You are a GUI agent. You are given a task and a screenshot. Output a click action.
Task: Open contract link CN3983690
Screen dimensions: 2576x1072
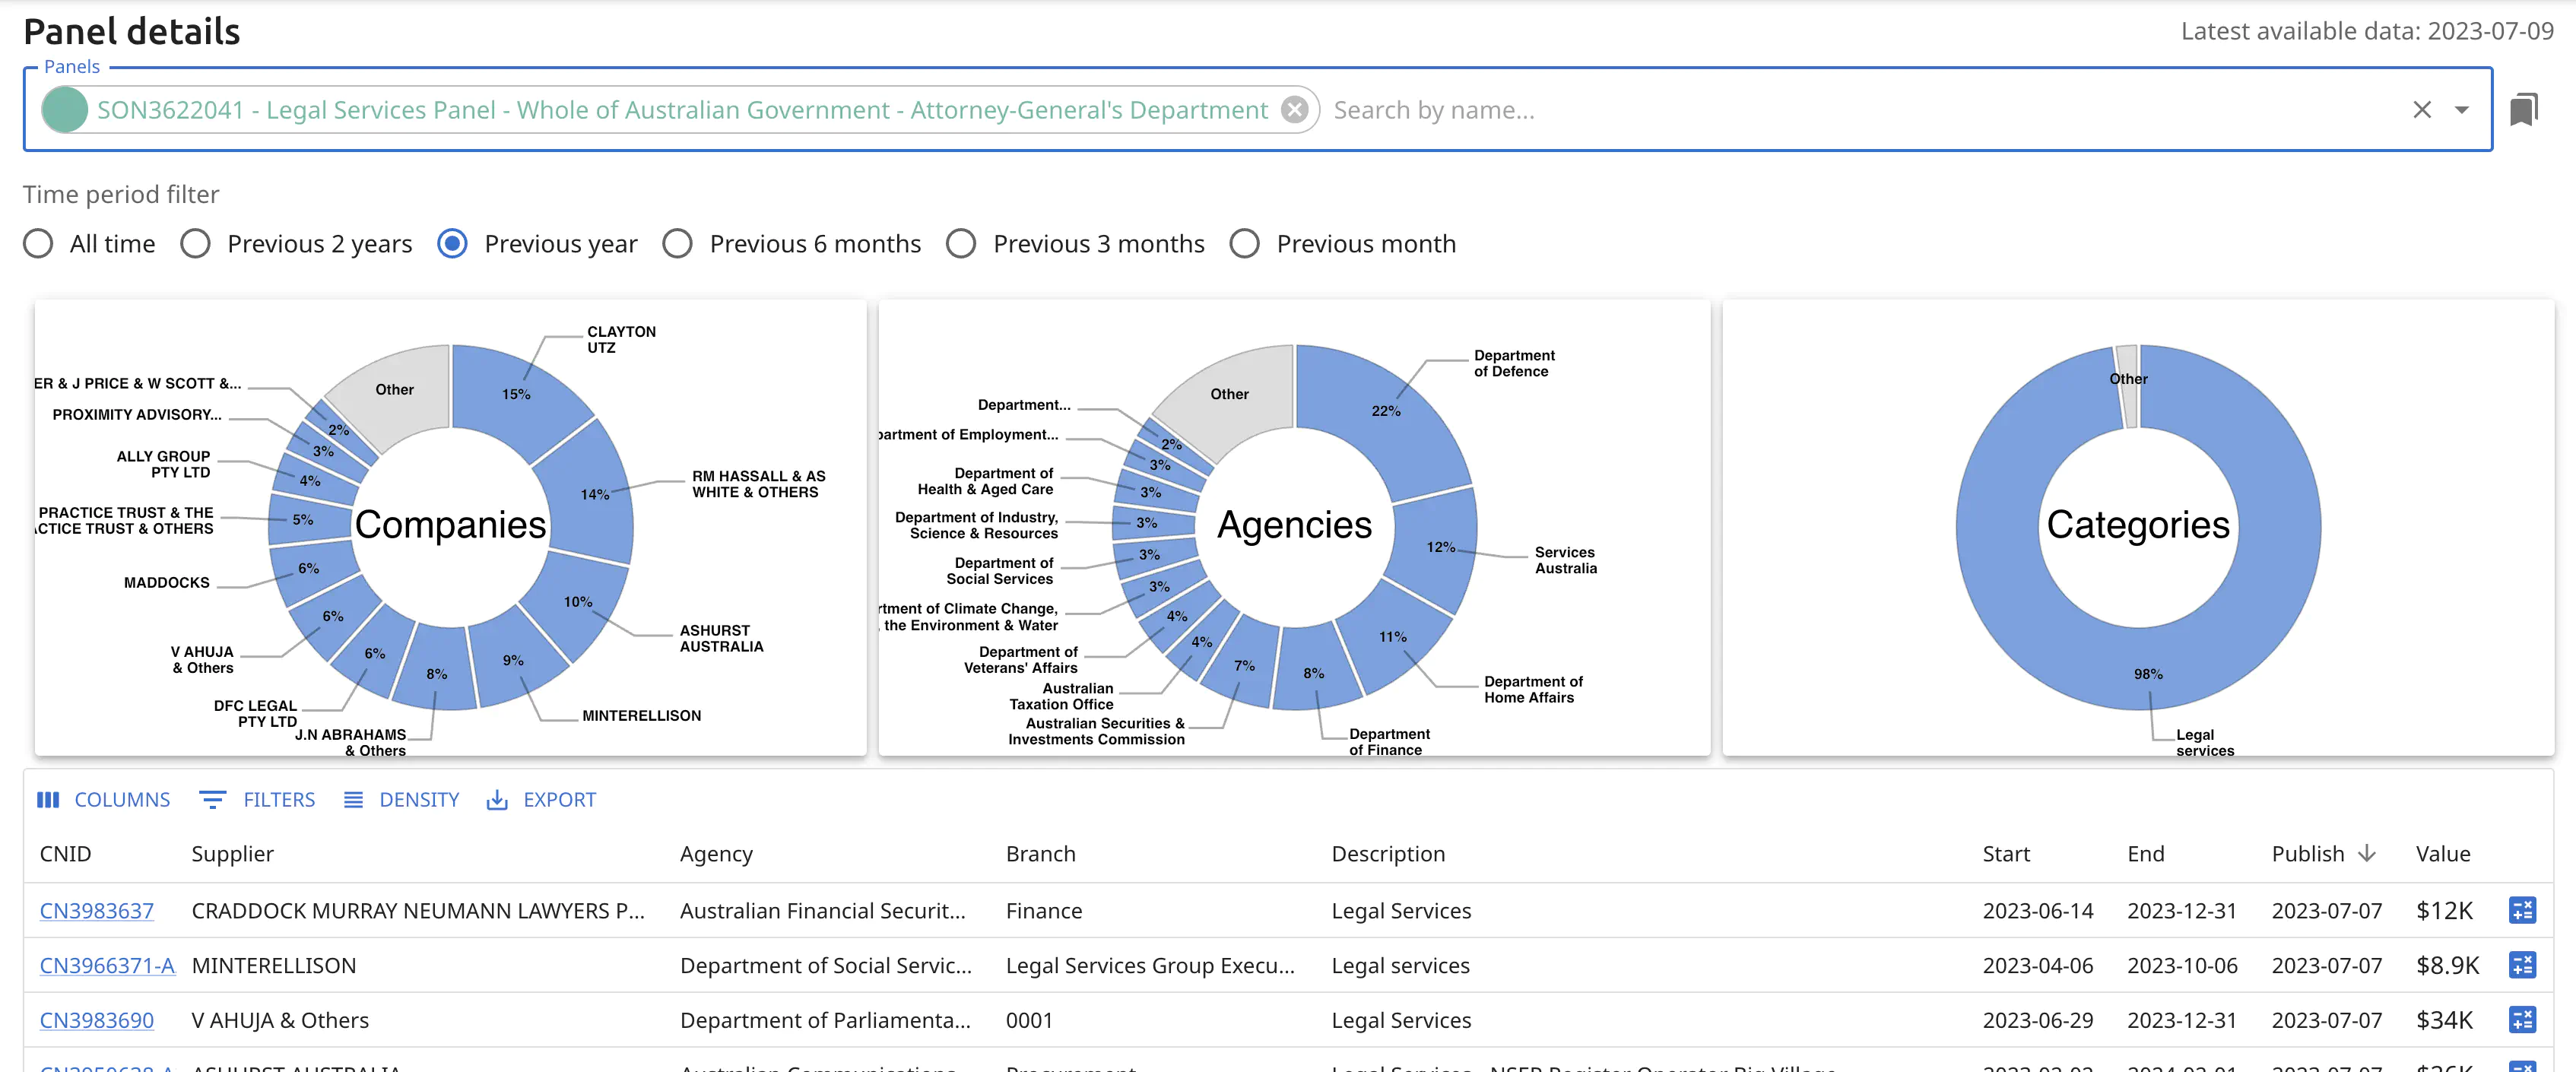pos(96,1020)
